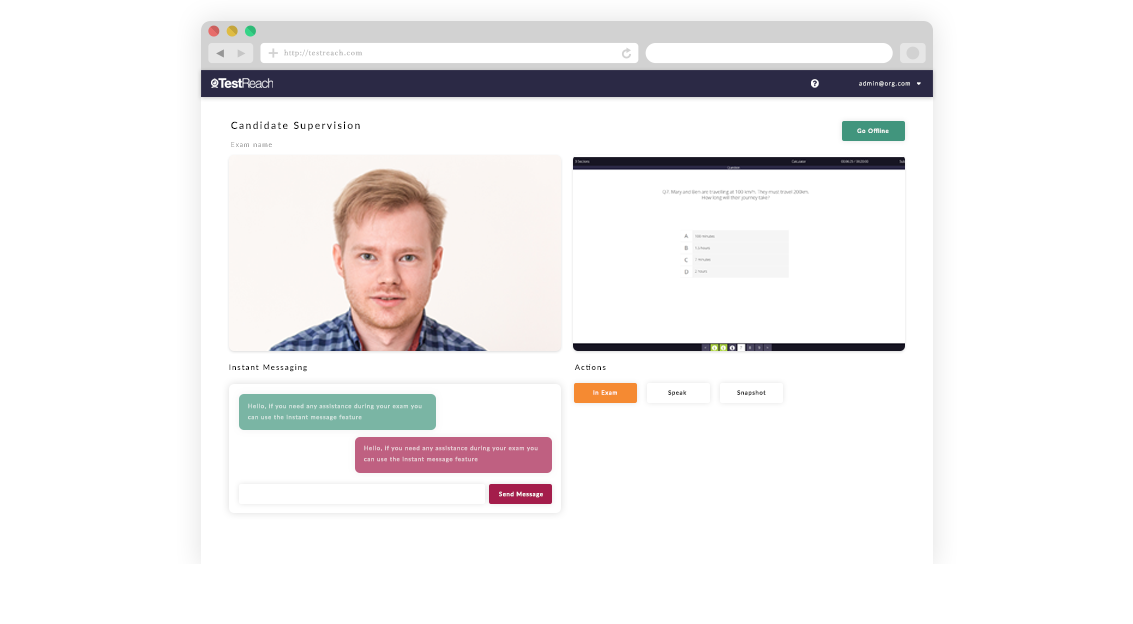
Task: Click the Instant Messaging heading
Action: tap(268, 368)
